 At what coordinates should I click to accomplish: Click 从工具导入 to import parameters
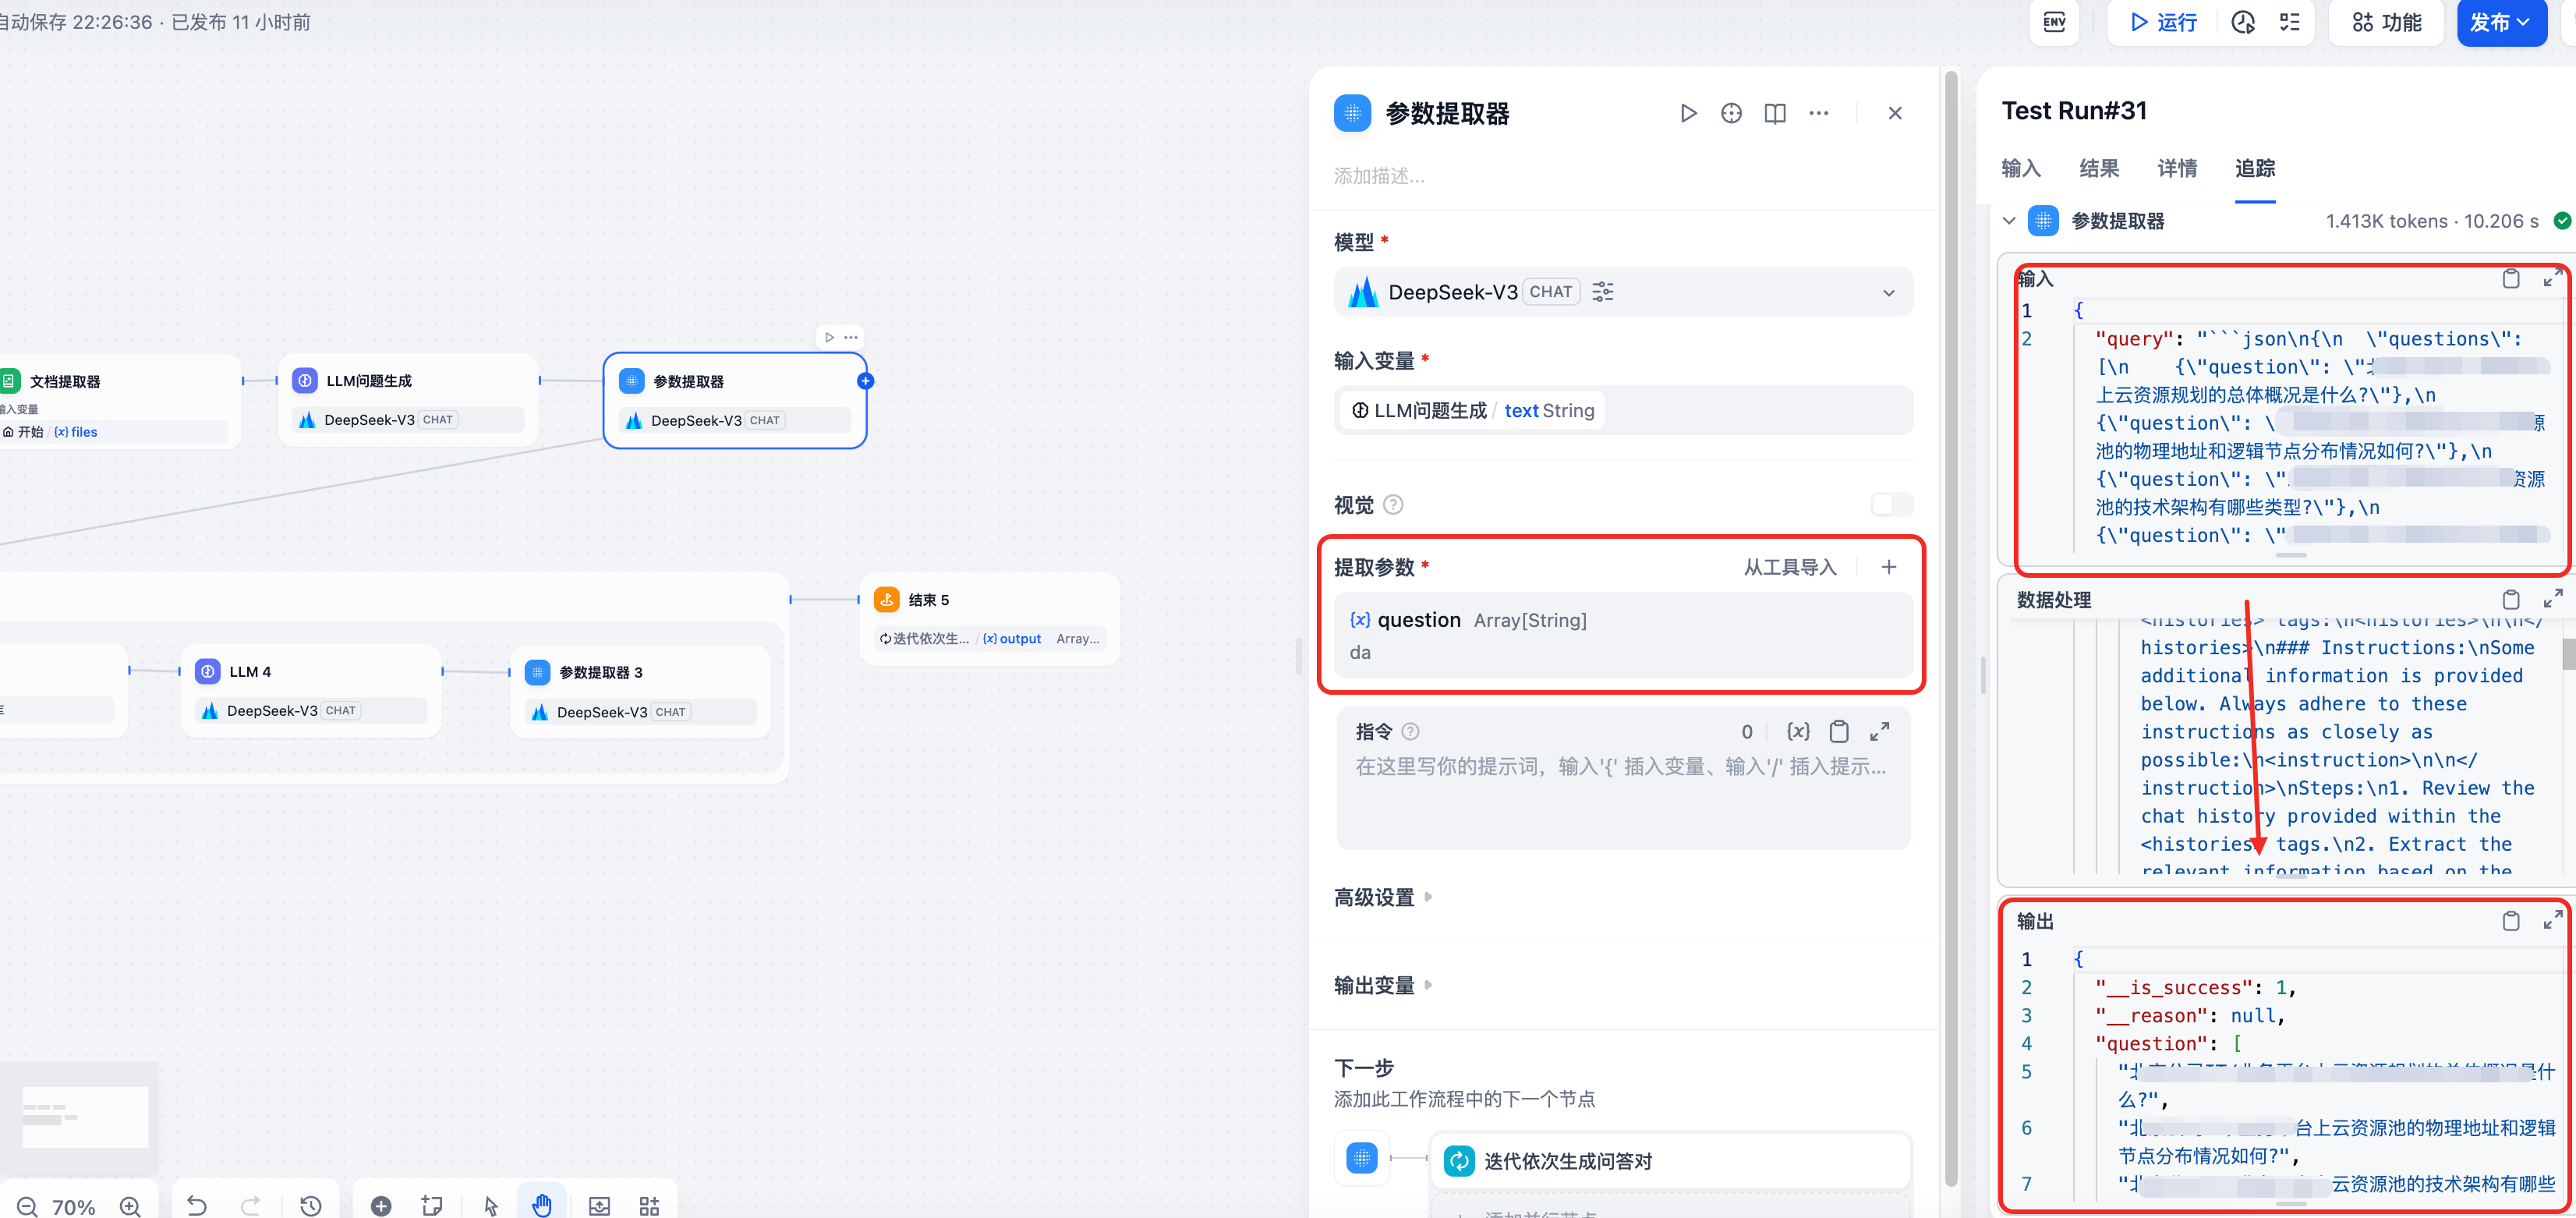pos(1790,567)
